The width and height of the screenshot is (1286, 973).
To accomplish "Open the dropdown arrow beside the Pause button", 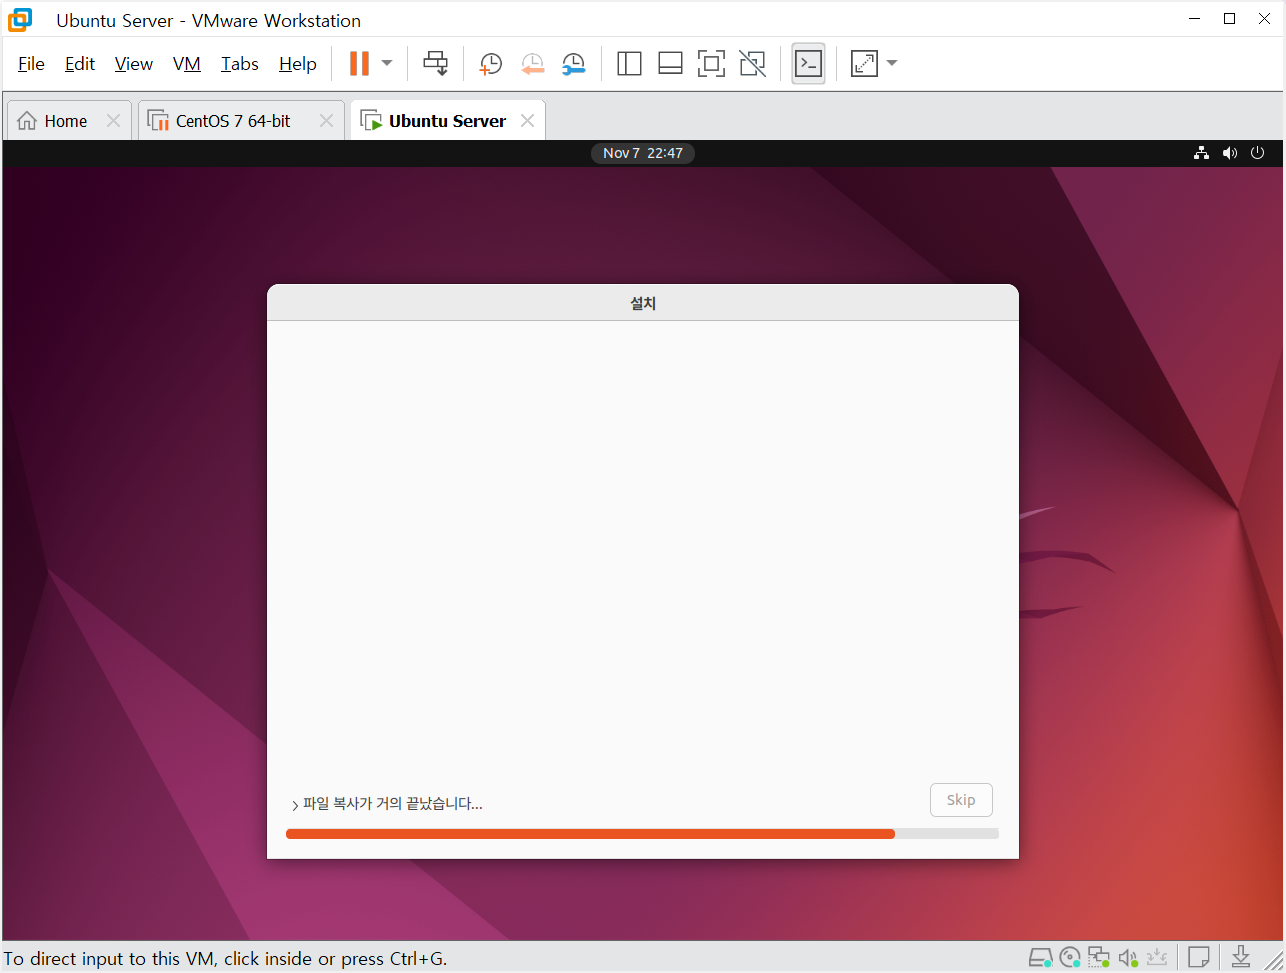I will (x=387, y=63).
